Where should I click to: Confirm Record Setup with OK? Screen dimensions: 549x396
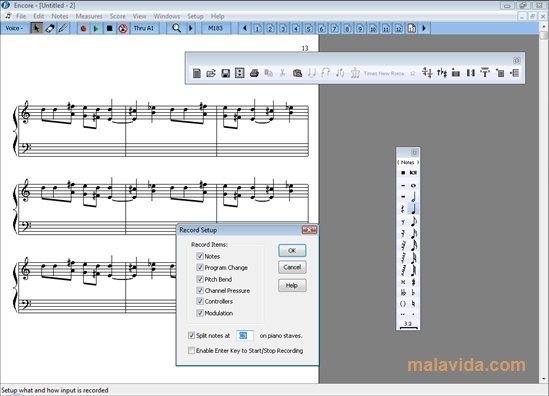point(292,250)
